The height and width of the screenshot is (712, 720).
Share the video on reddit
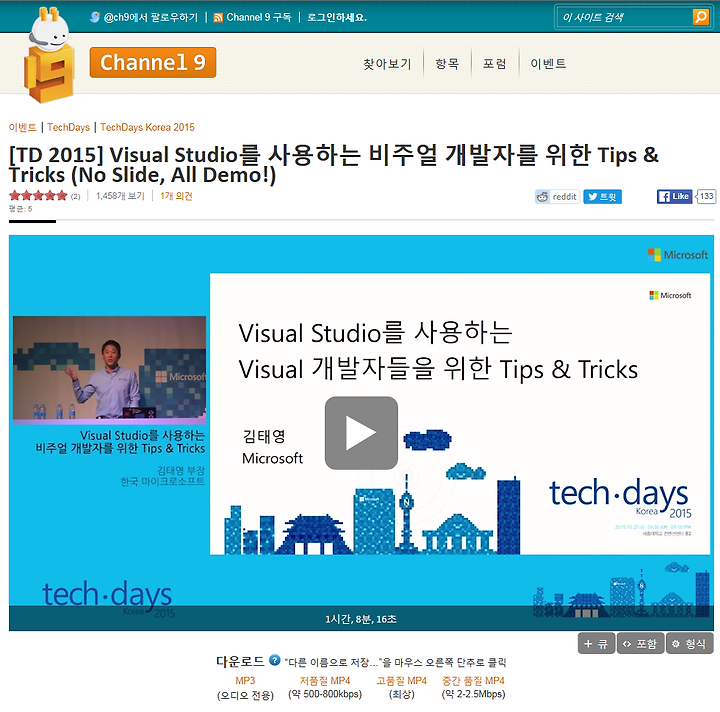[x=557, y=196]
